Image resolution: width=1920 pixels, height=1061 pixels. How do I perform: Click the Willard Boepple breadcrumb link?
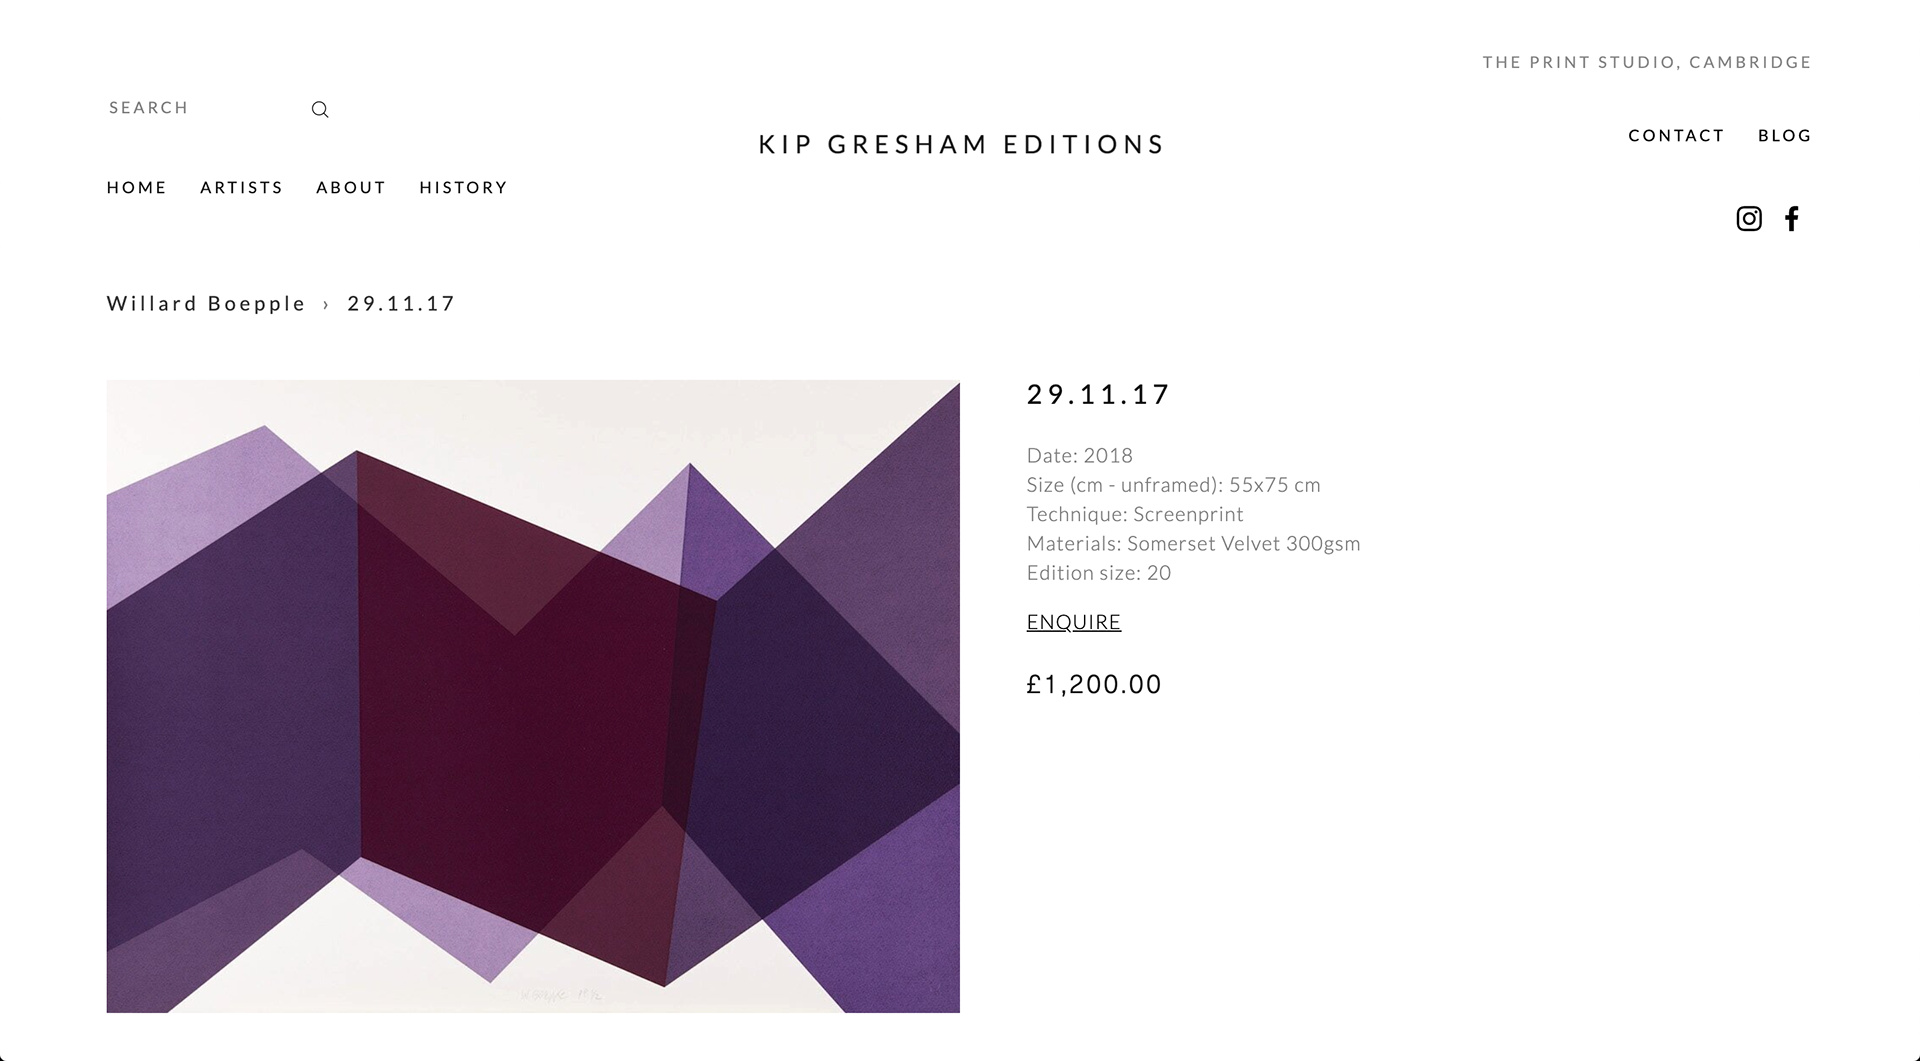(206, 304)
